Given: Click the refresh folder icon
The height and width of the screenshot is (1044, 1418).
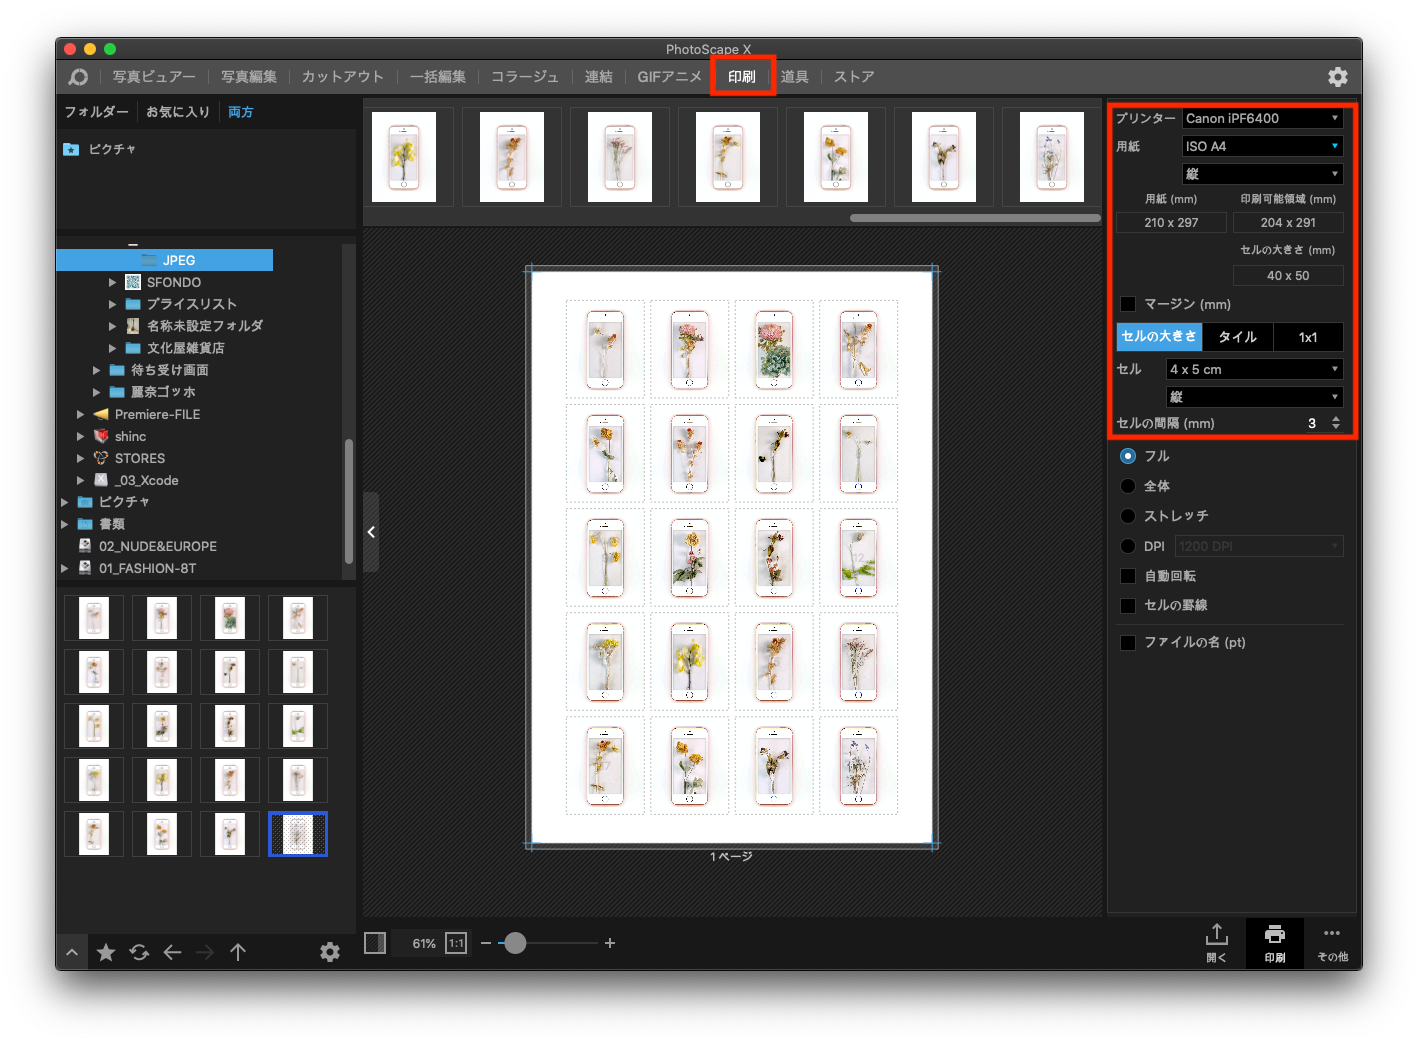Looking at the screenshot, I should point(139,952).
